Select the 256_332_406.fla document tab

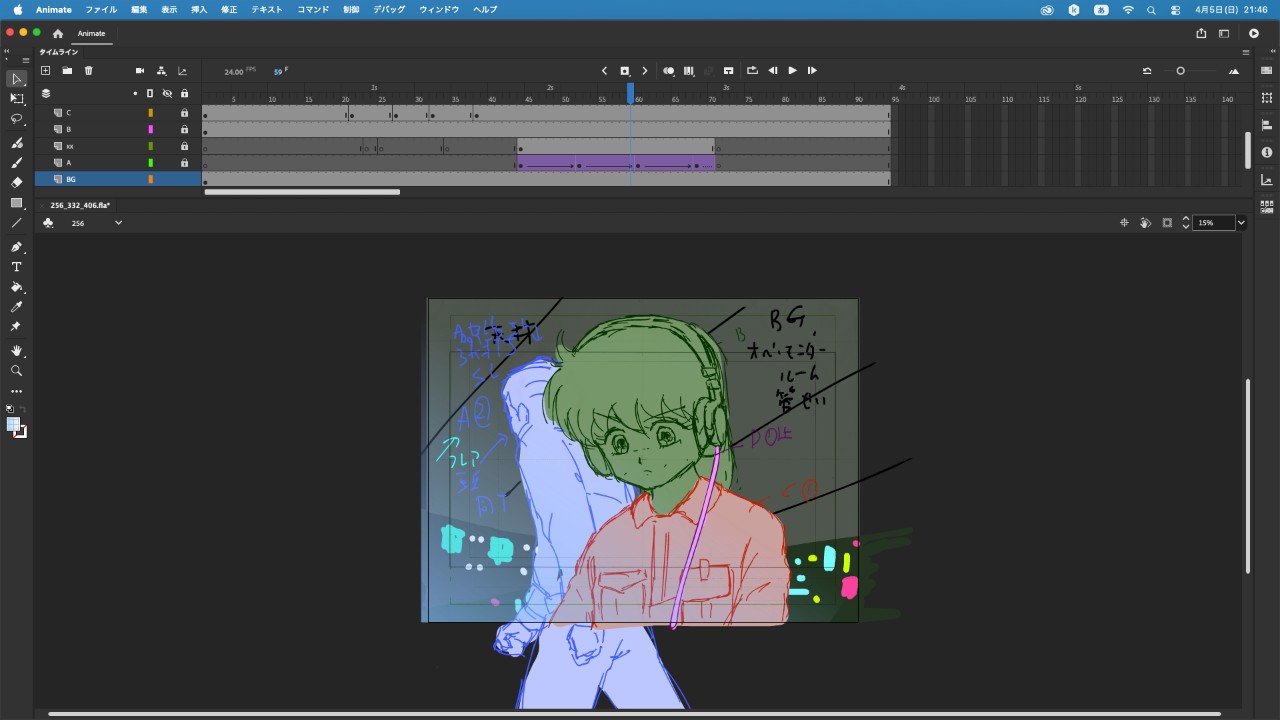pyautogui.click(x=80, y=205)
